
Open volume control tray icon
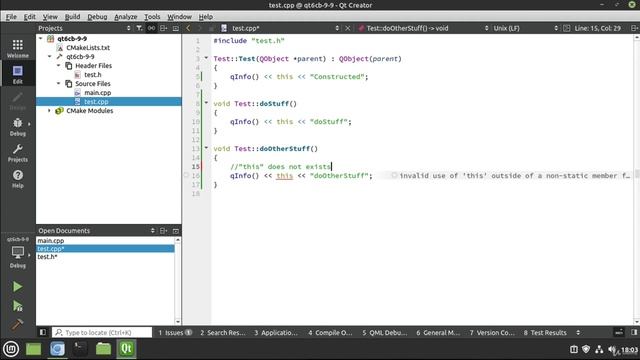(x=612, y=349)
